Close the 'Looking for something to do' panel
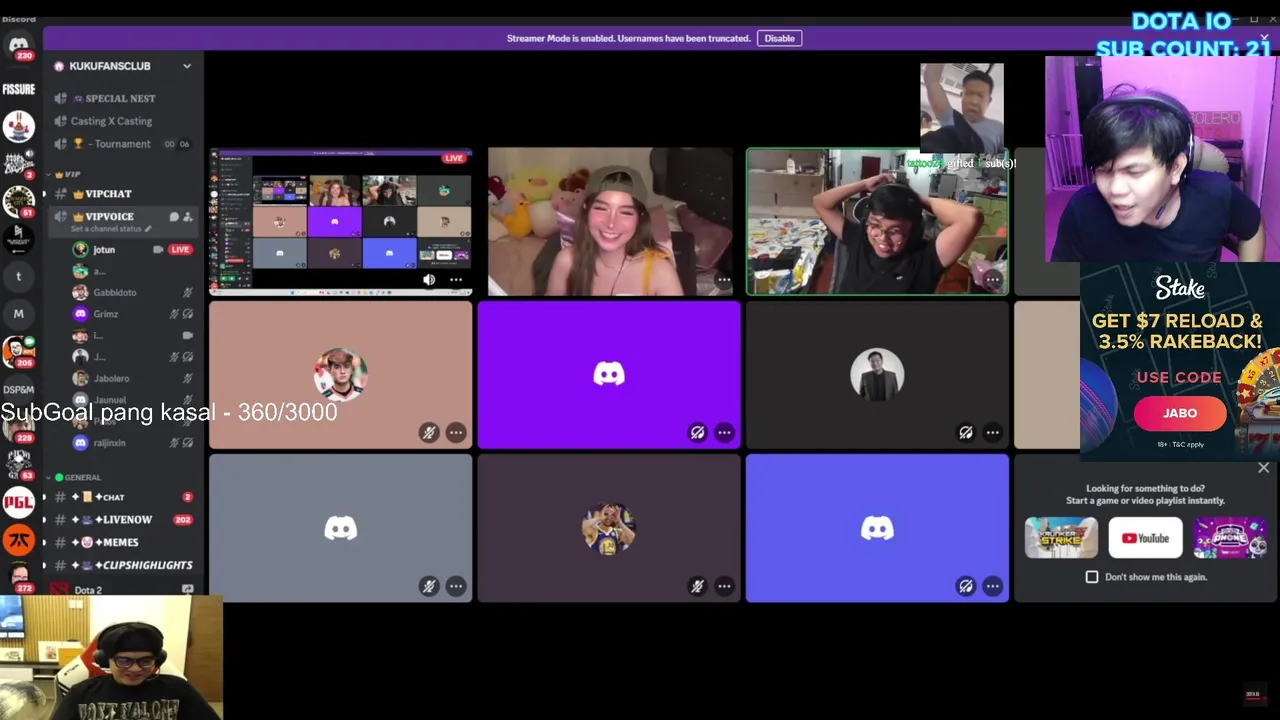 coord(1264,468)
